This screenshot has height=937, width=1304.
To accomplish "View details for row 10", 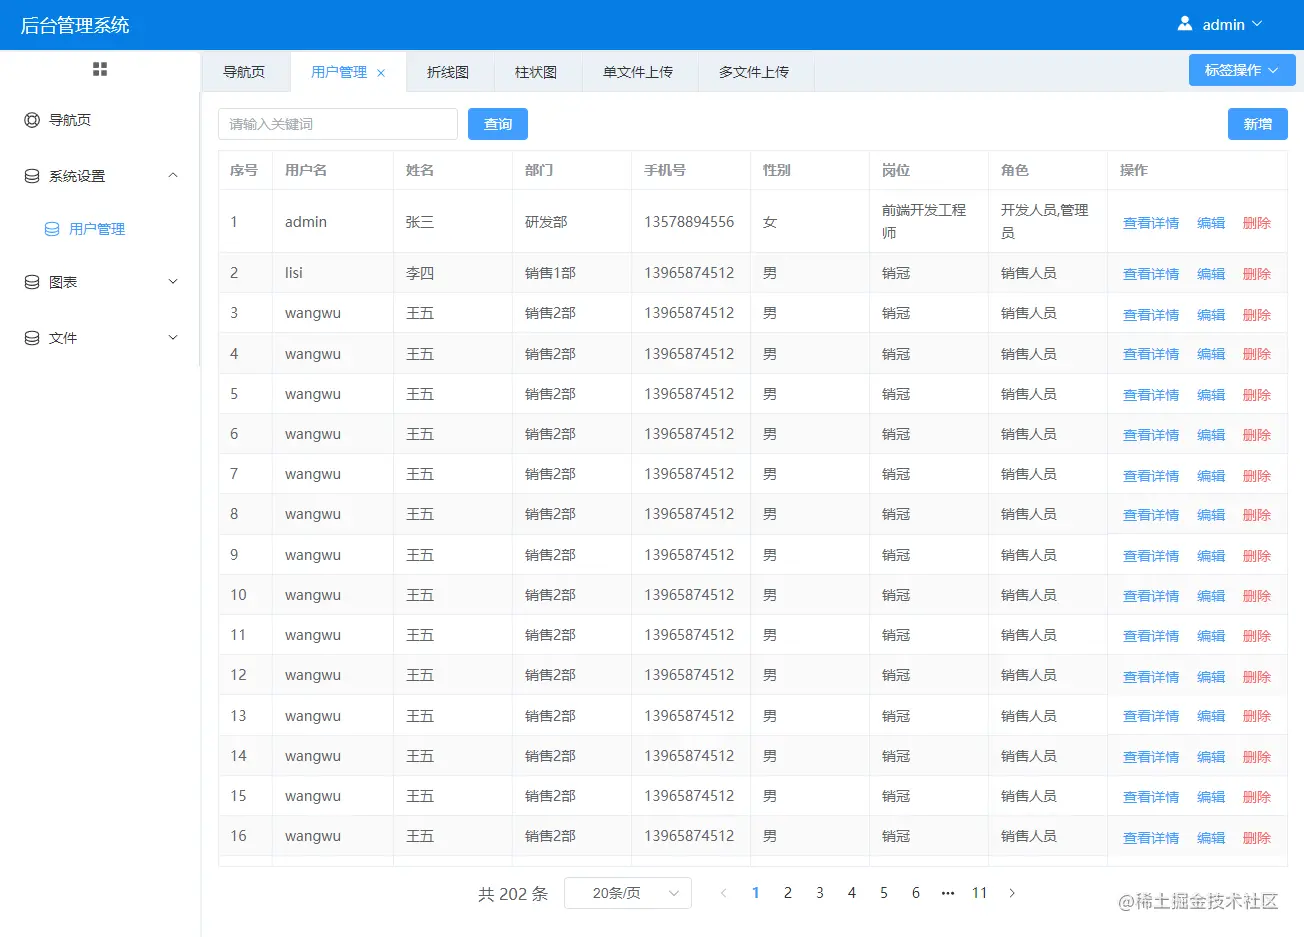I will (x=1151, y=596).
